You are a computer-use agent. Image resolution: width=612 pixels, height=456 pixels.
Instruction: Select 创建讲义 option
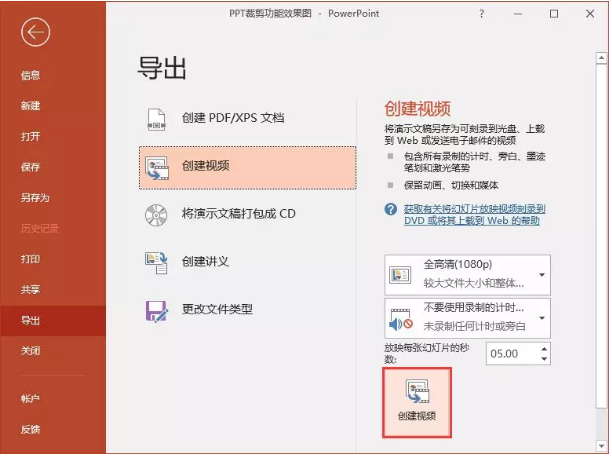click(x=247, y=262)
